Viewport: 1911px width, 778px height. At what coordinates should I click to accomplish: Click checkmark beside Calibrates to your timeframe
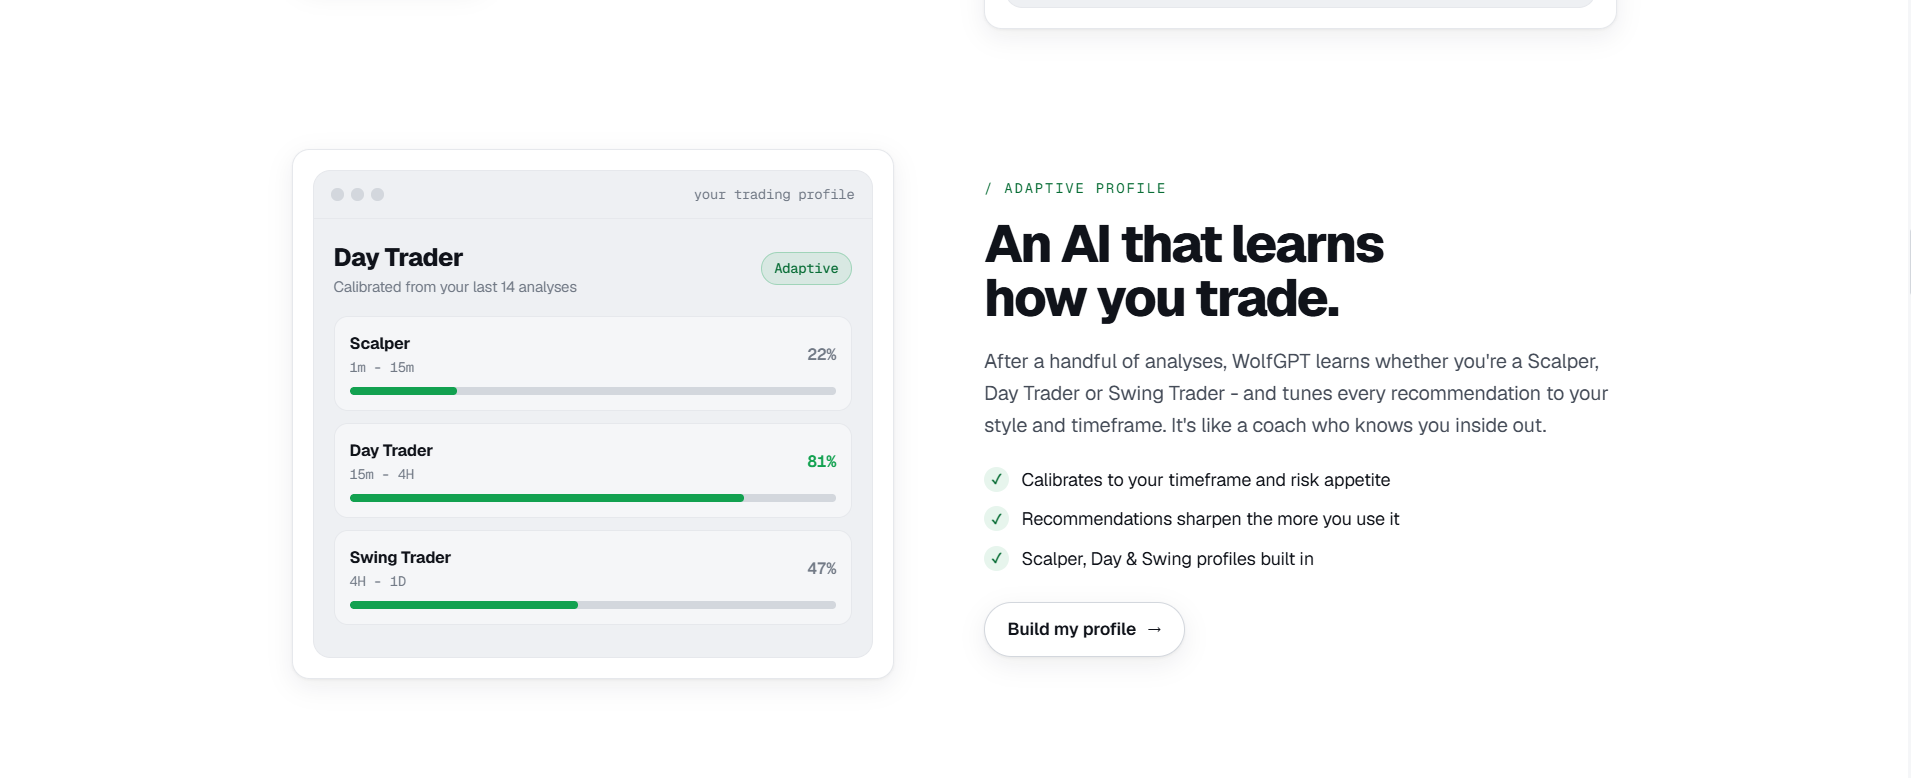[x=996, y=479]
